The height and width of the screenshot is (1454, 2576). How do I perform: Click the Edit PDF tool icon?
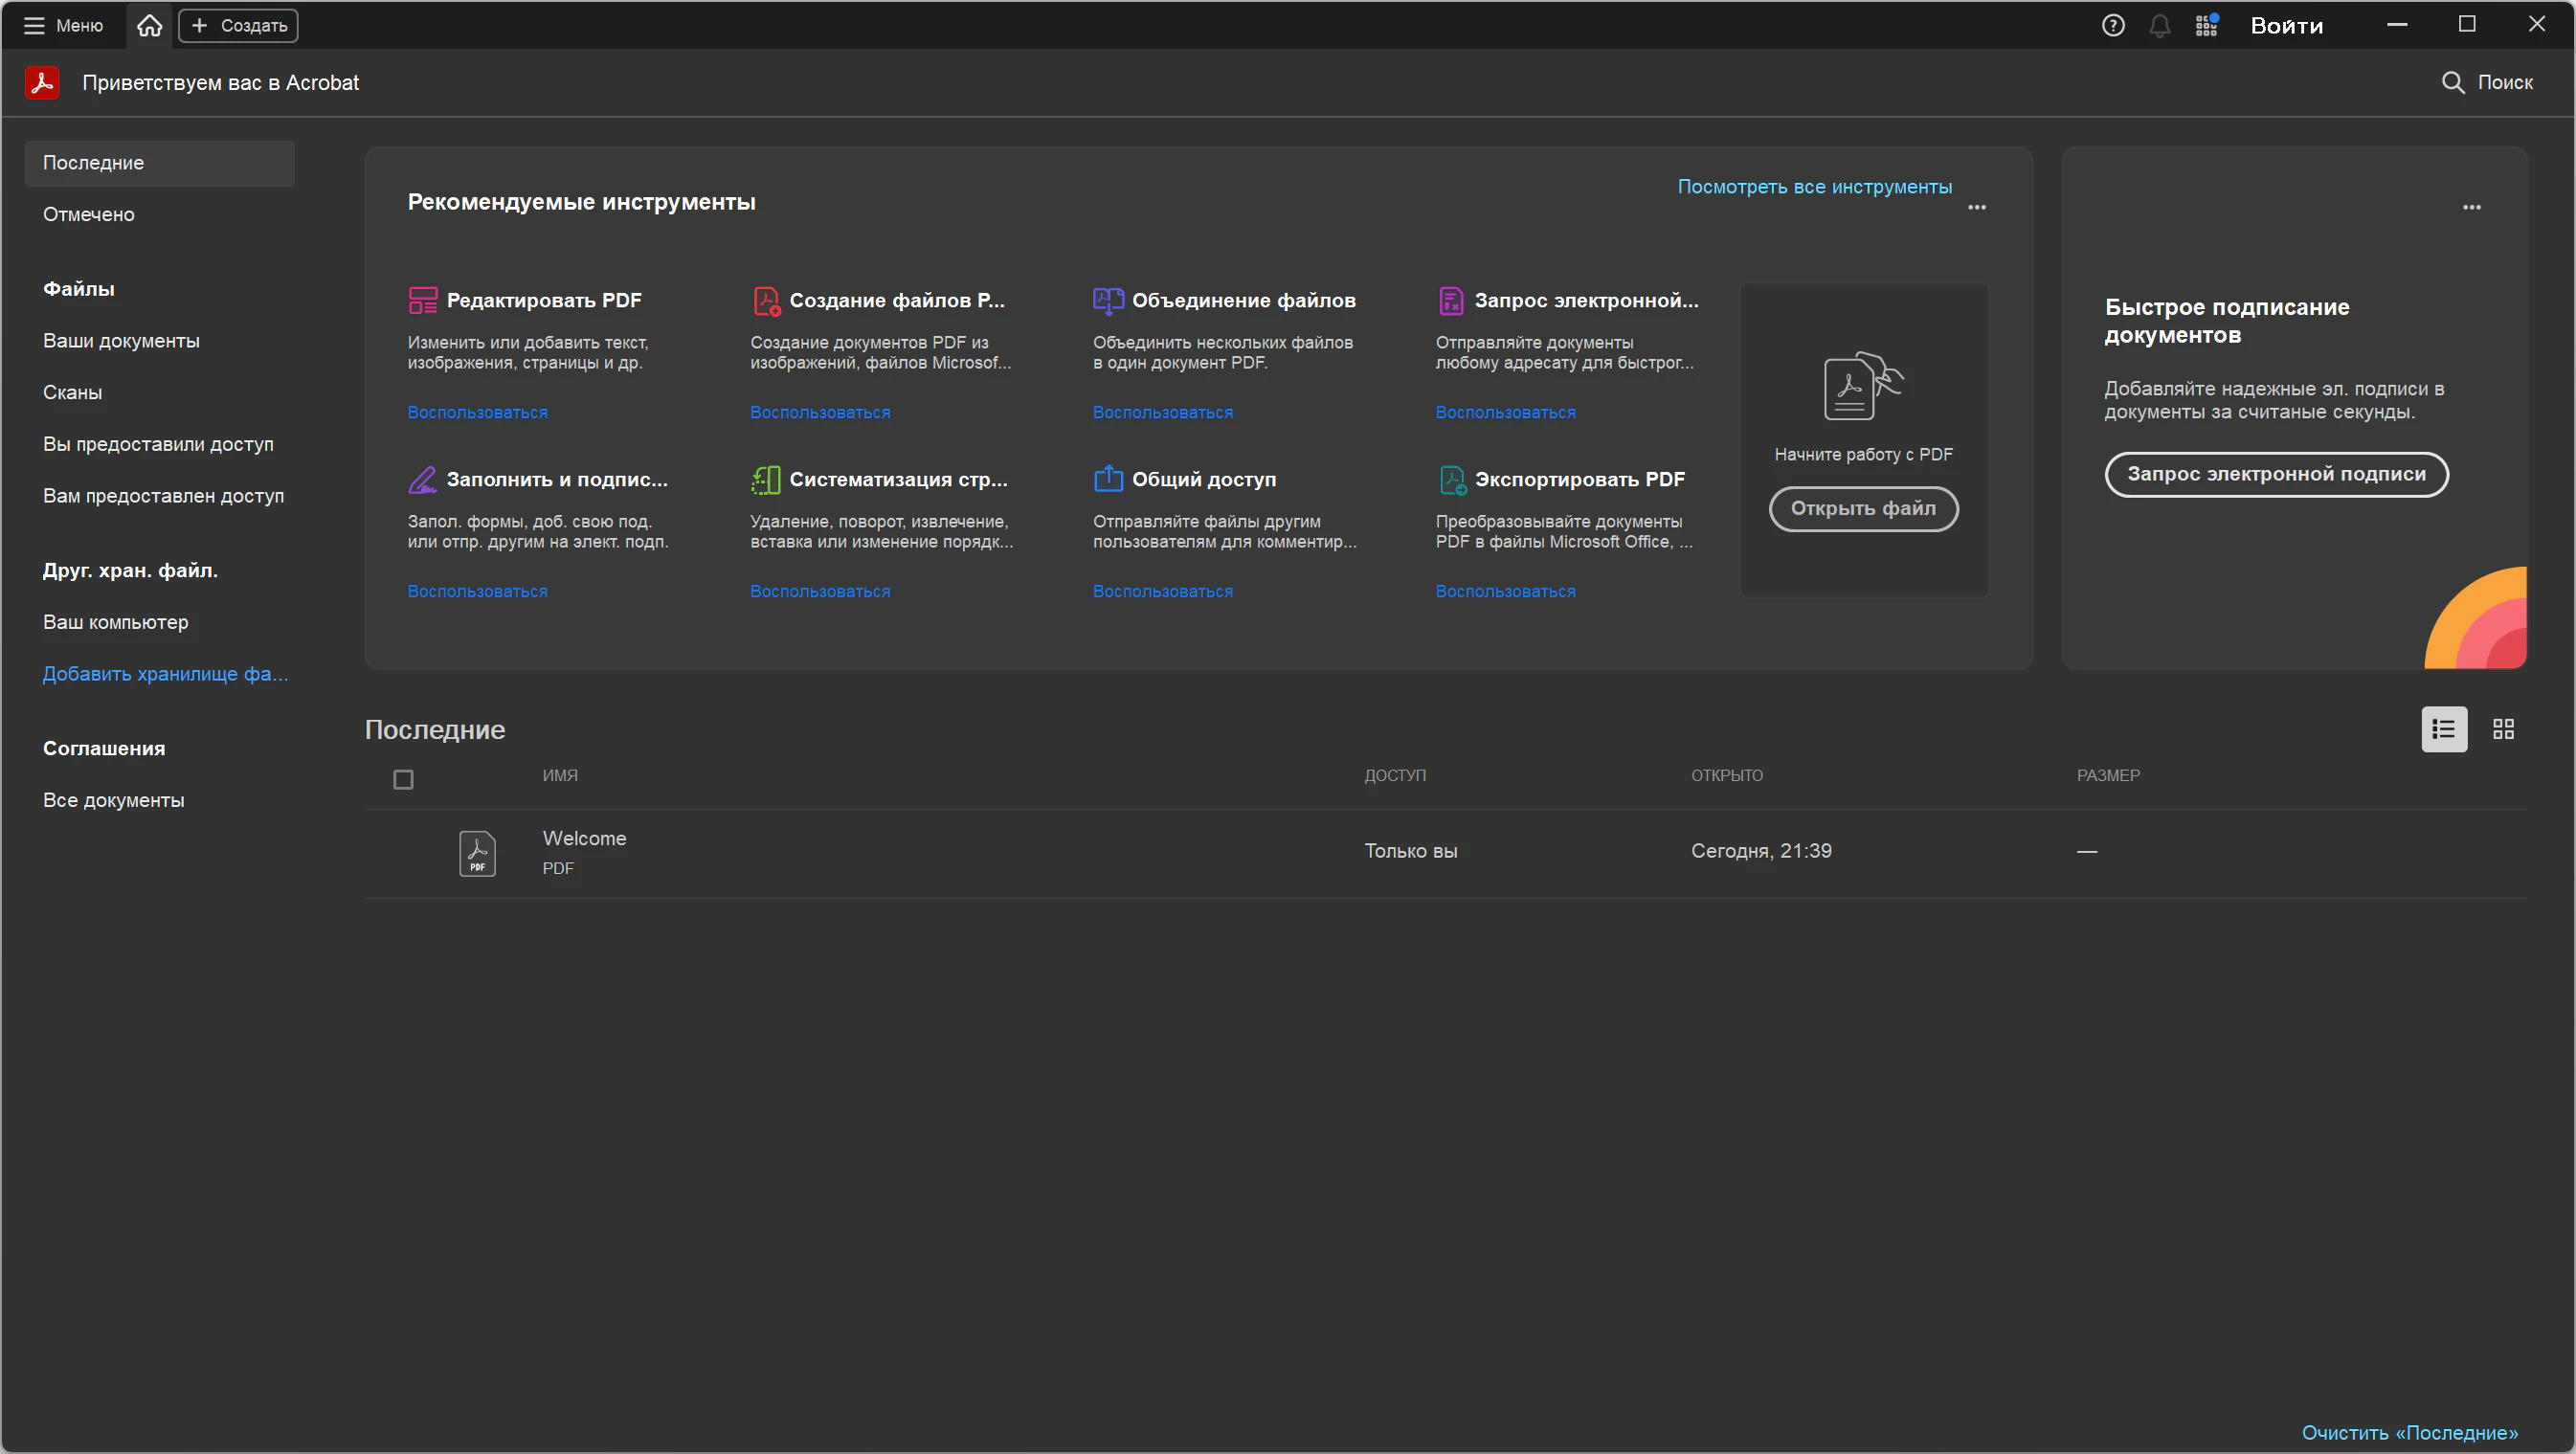423,300
